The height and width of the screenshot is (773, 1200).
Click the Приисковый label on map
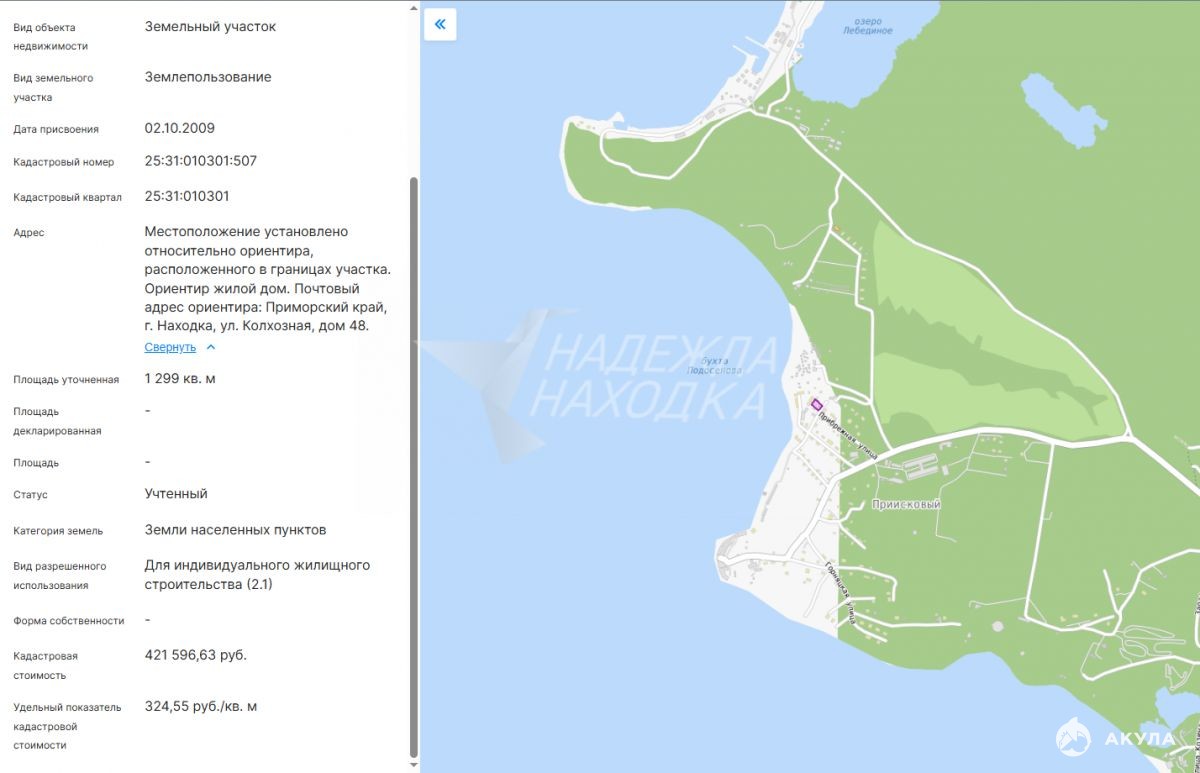point(906,505)
